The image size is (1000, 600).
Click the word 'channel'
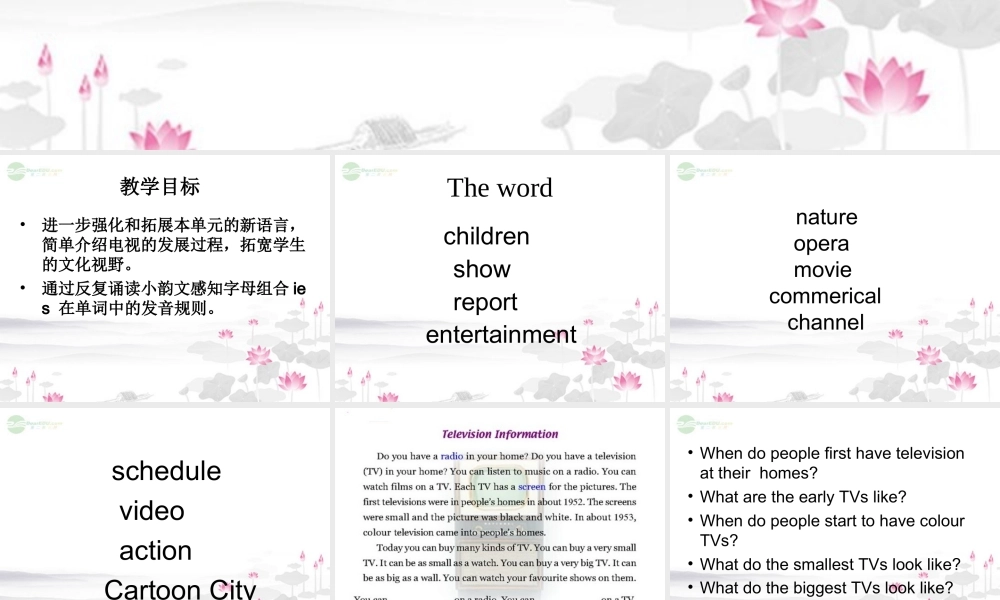tap(825, 322)
